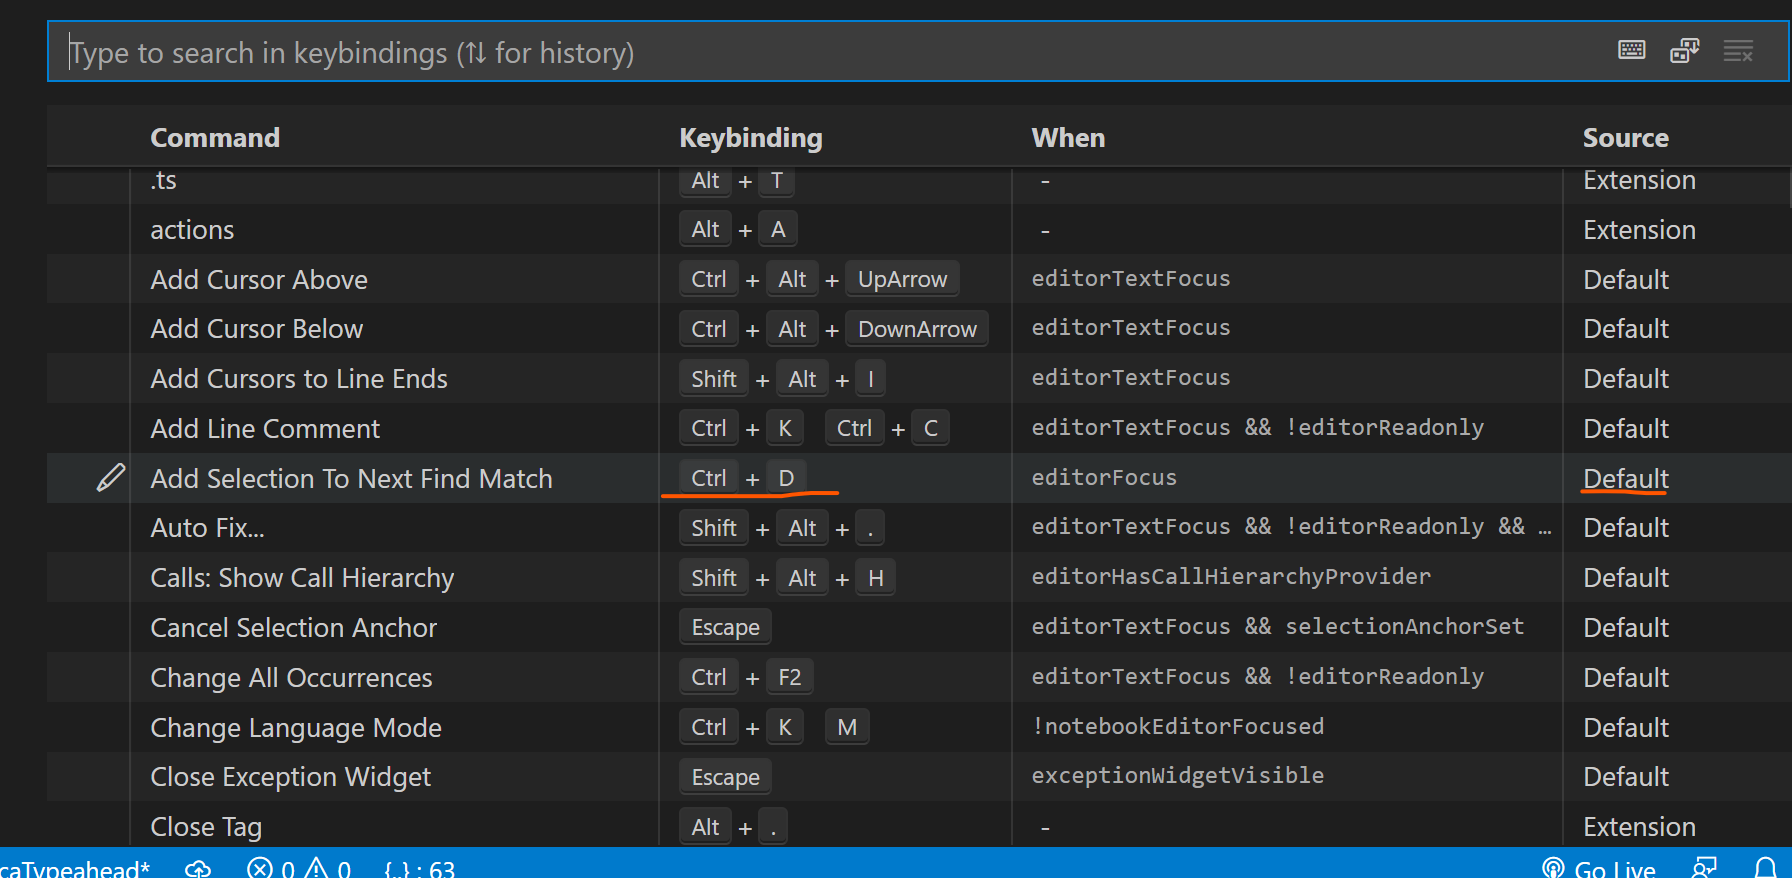Click the pencil edit keybinding icon
Image resolution: width=1792 pixels, height=878 pixels.
[x=111, y=478]
